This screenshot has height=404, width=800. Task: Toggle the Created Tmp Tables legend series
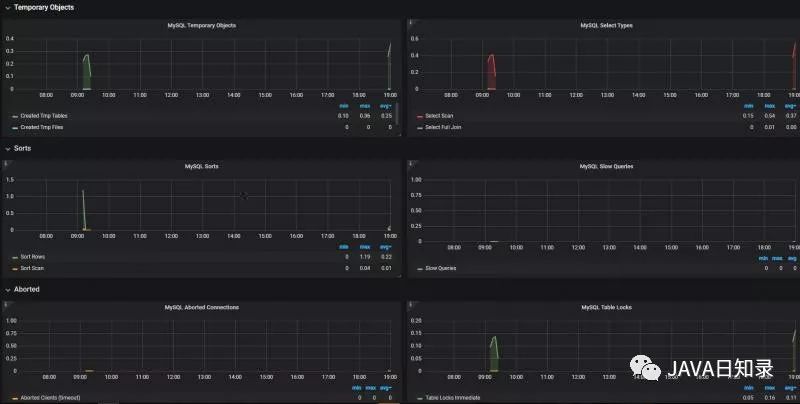(44, 116)
